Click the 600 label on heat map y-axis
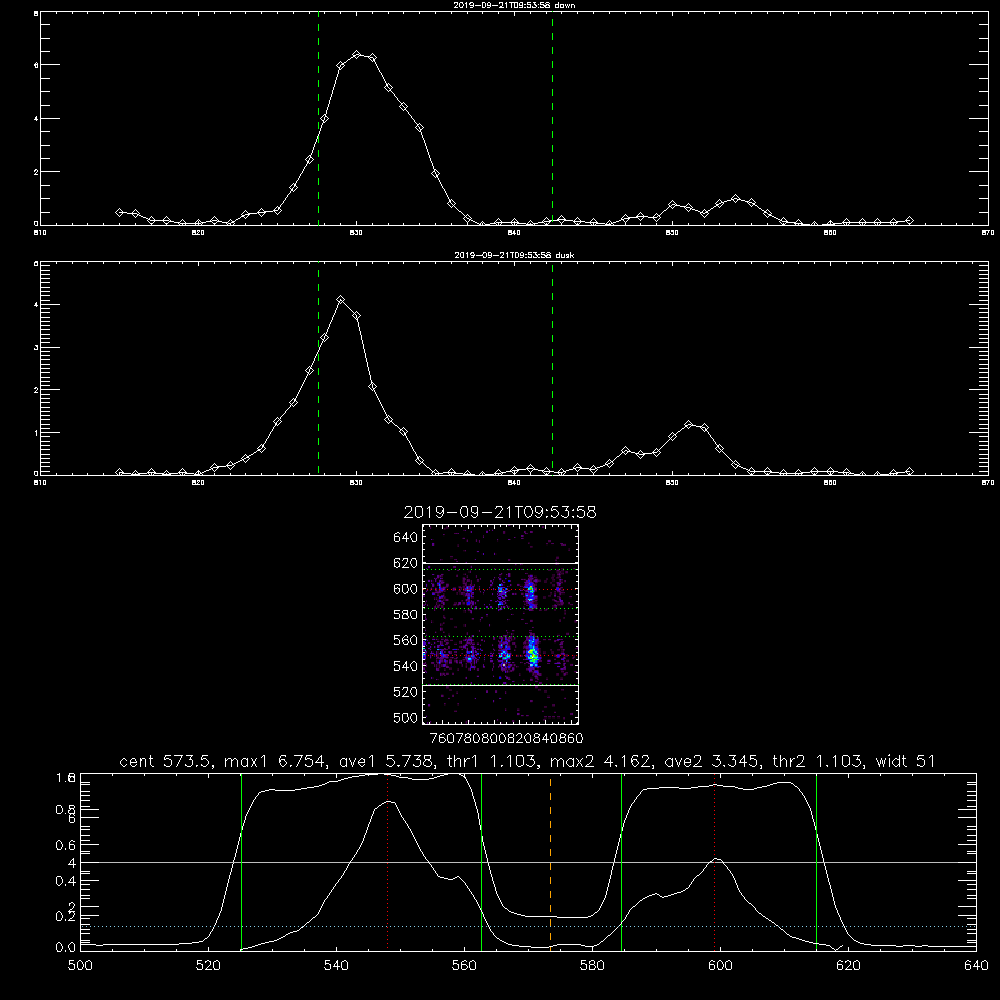This screenshot has height=1000, width=1000. (405, 589)
